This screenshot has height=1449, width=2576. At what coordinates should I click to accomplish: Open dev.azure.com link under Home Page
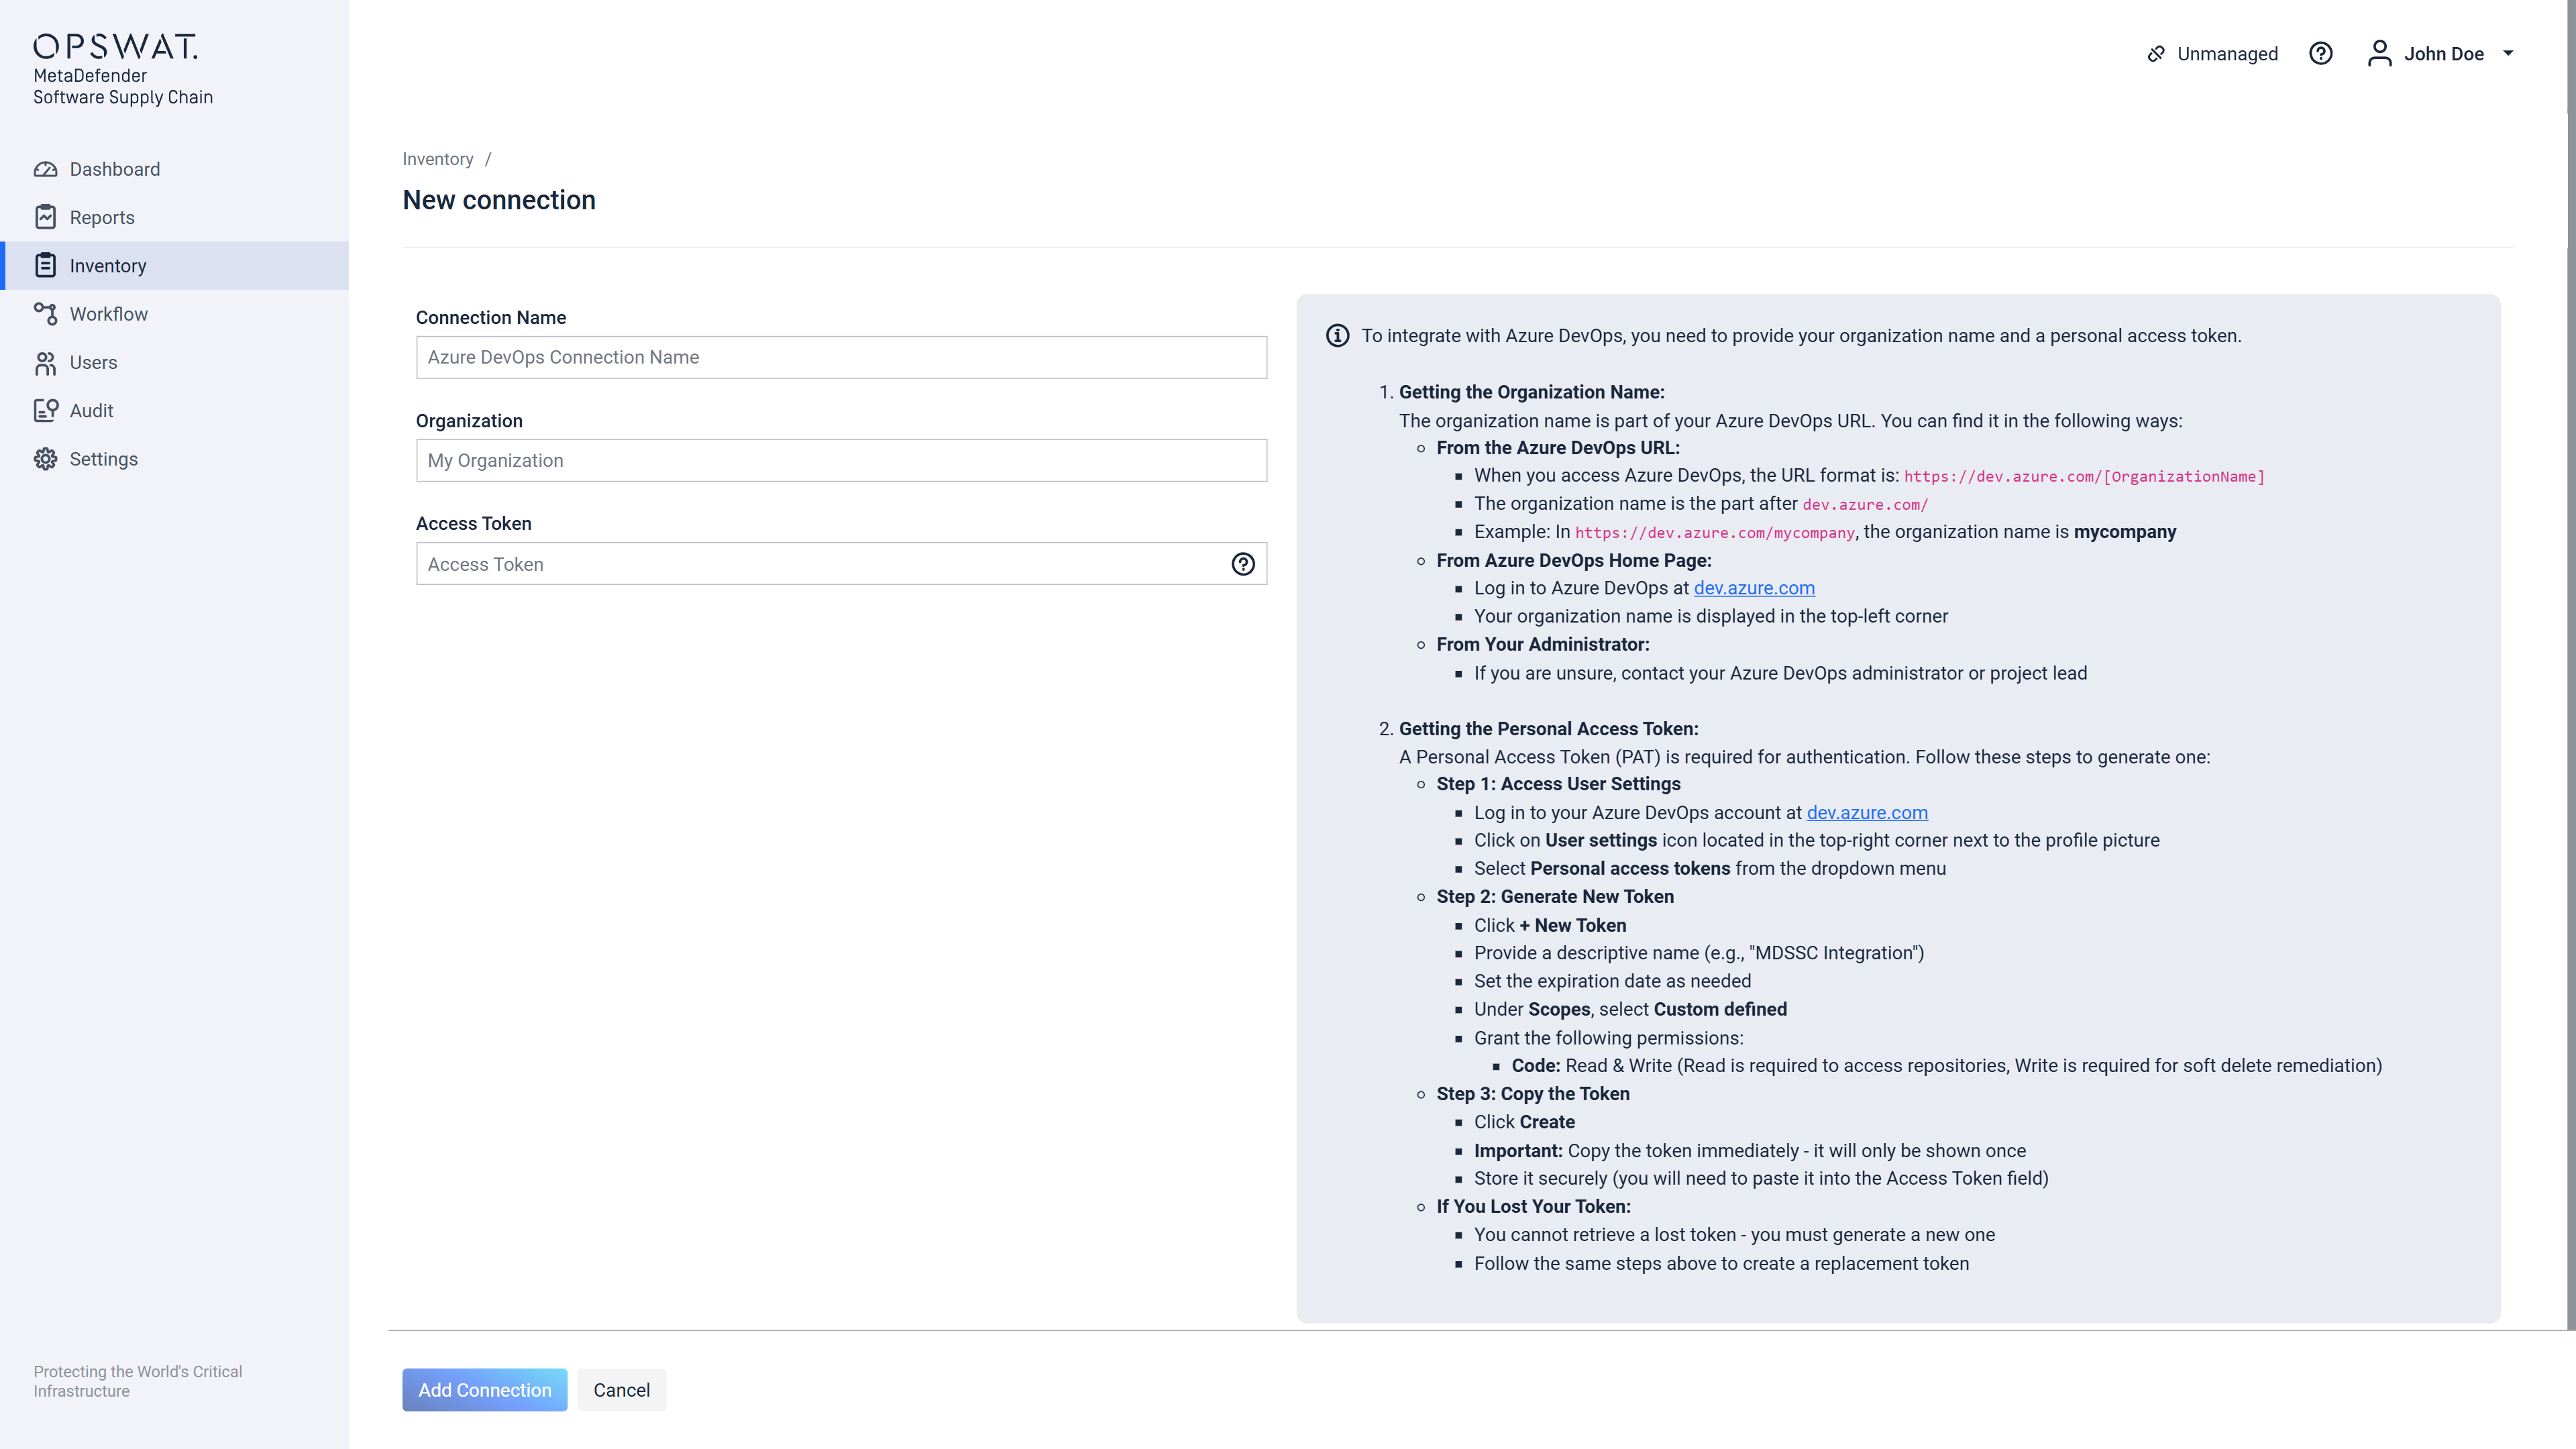(1753, 588)
